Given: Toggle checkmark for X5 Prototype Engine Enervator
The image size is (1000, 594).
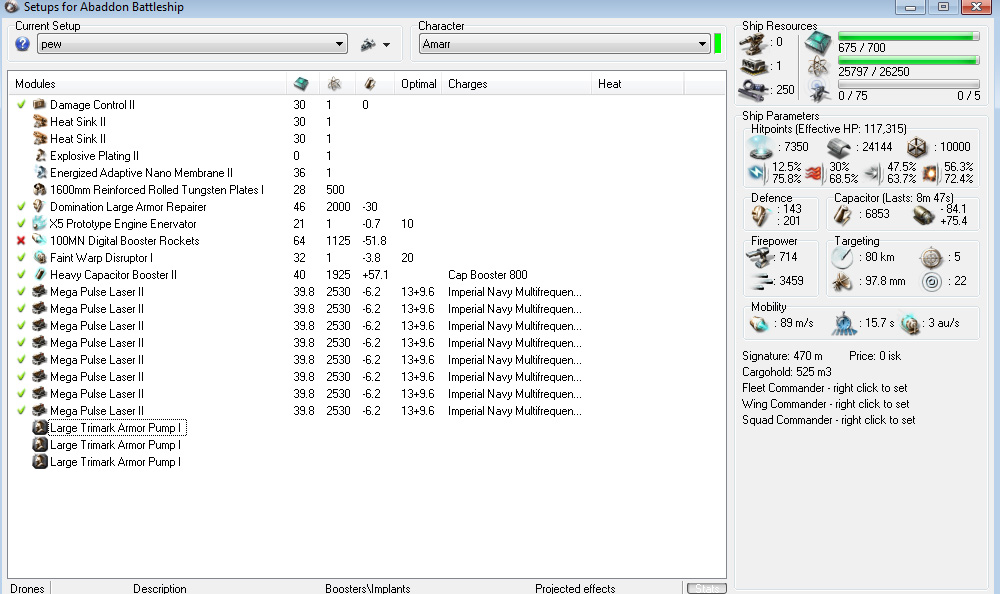Looking at the screenshot, I should 21,223.
